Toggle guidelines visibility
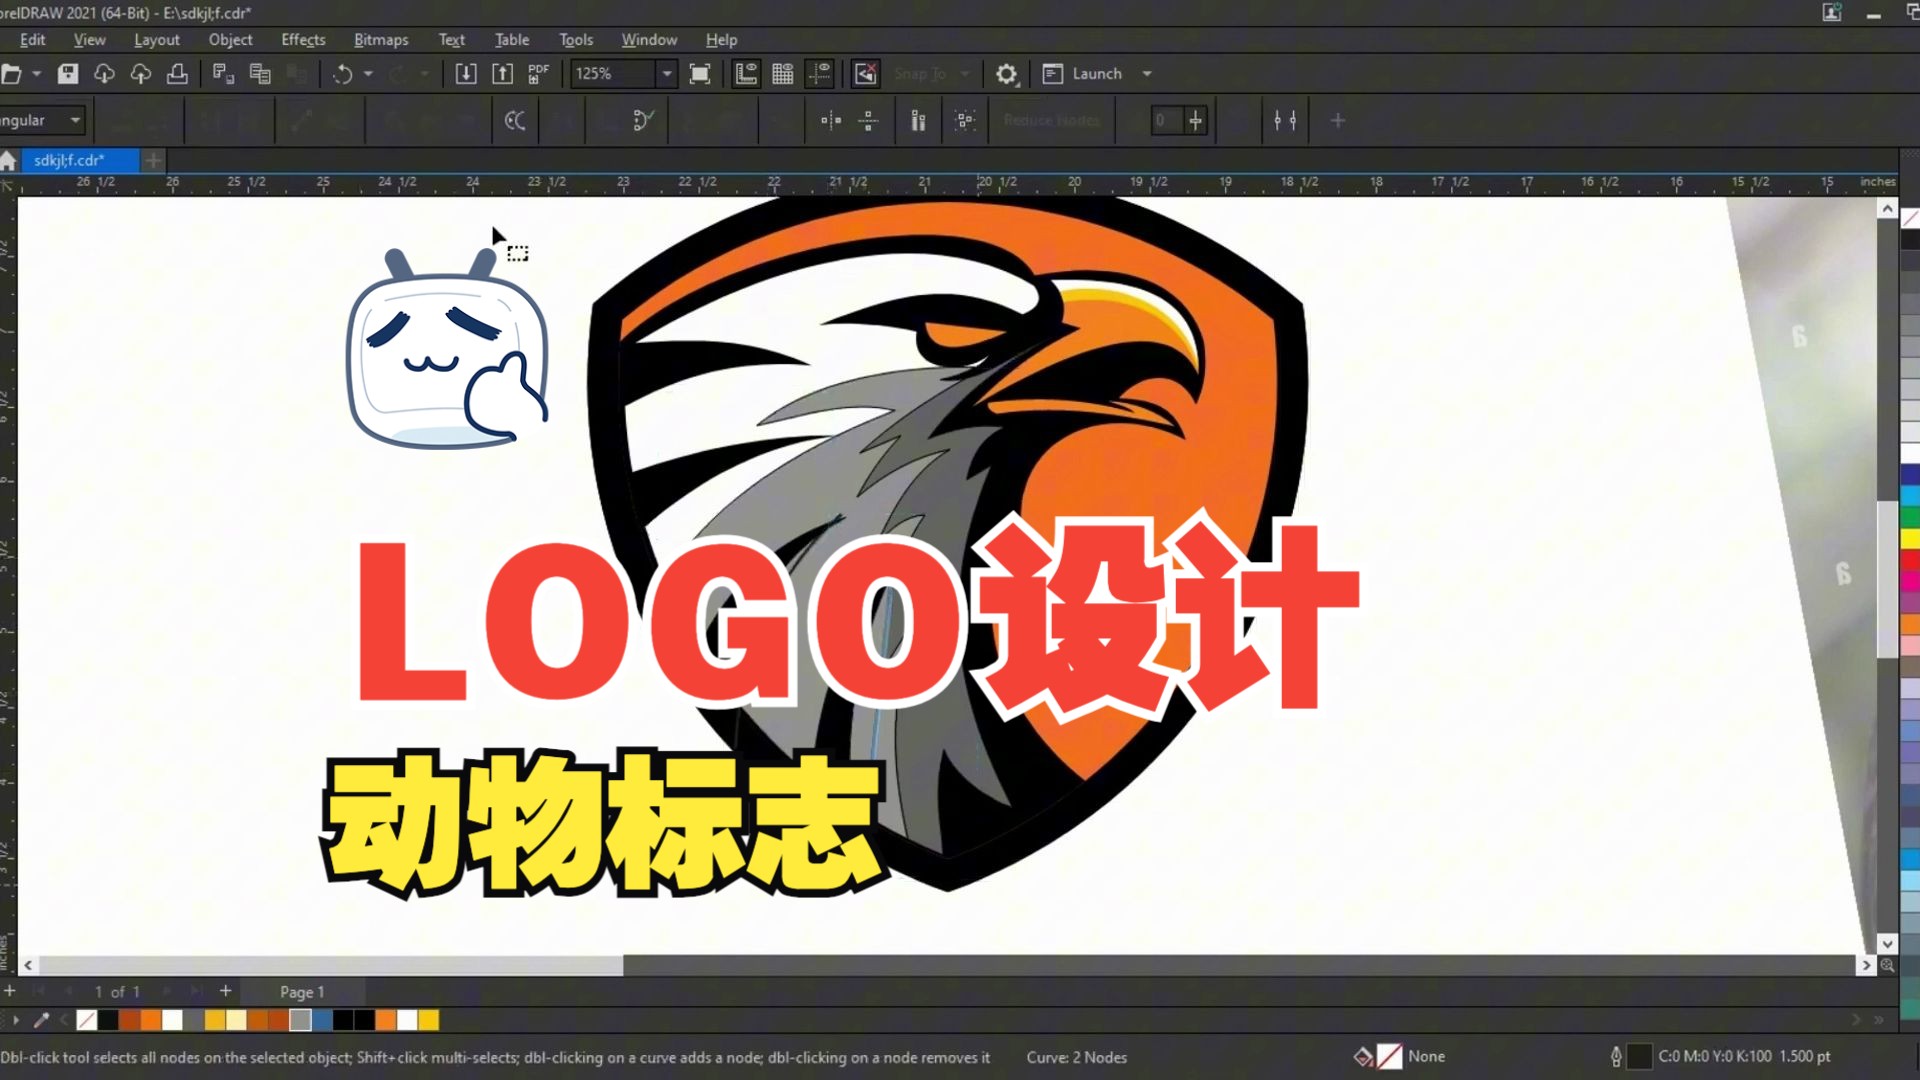 [820, 73]
